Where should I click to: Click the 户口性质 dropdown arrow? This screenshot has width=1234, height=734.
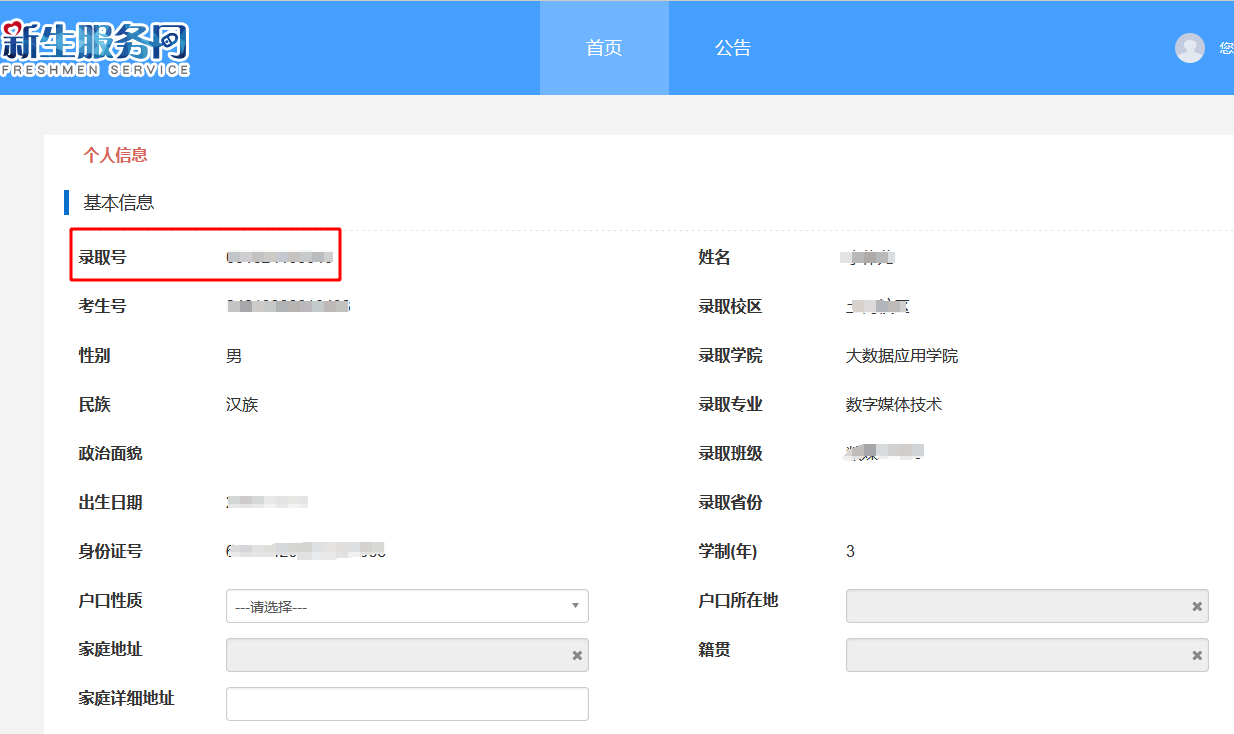(575, 606)
